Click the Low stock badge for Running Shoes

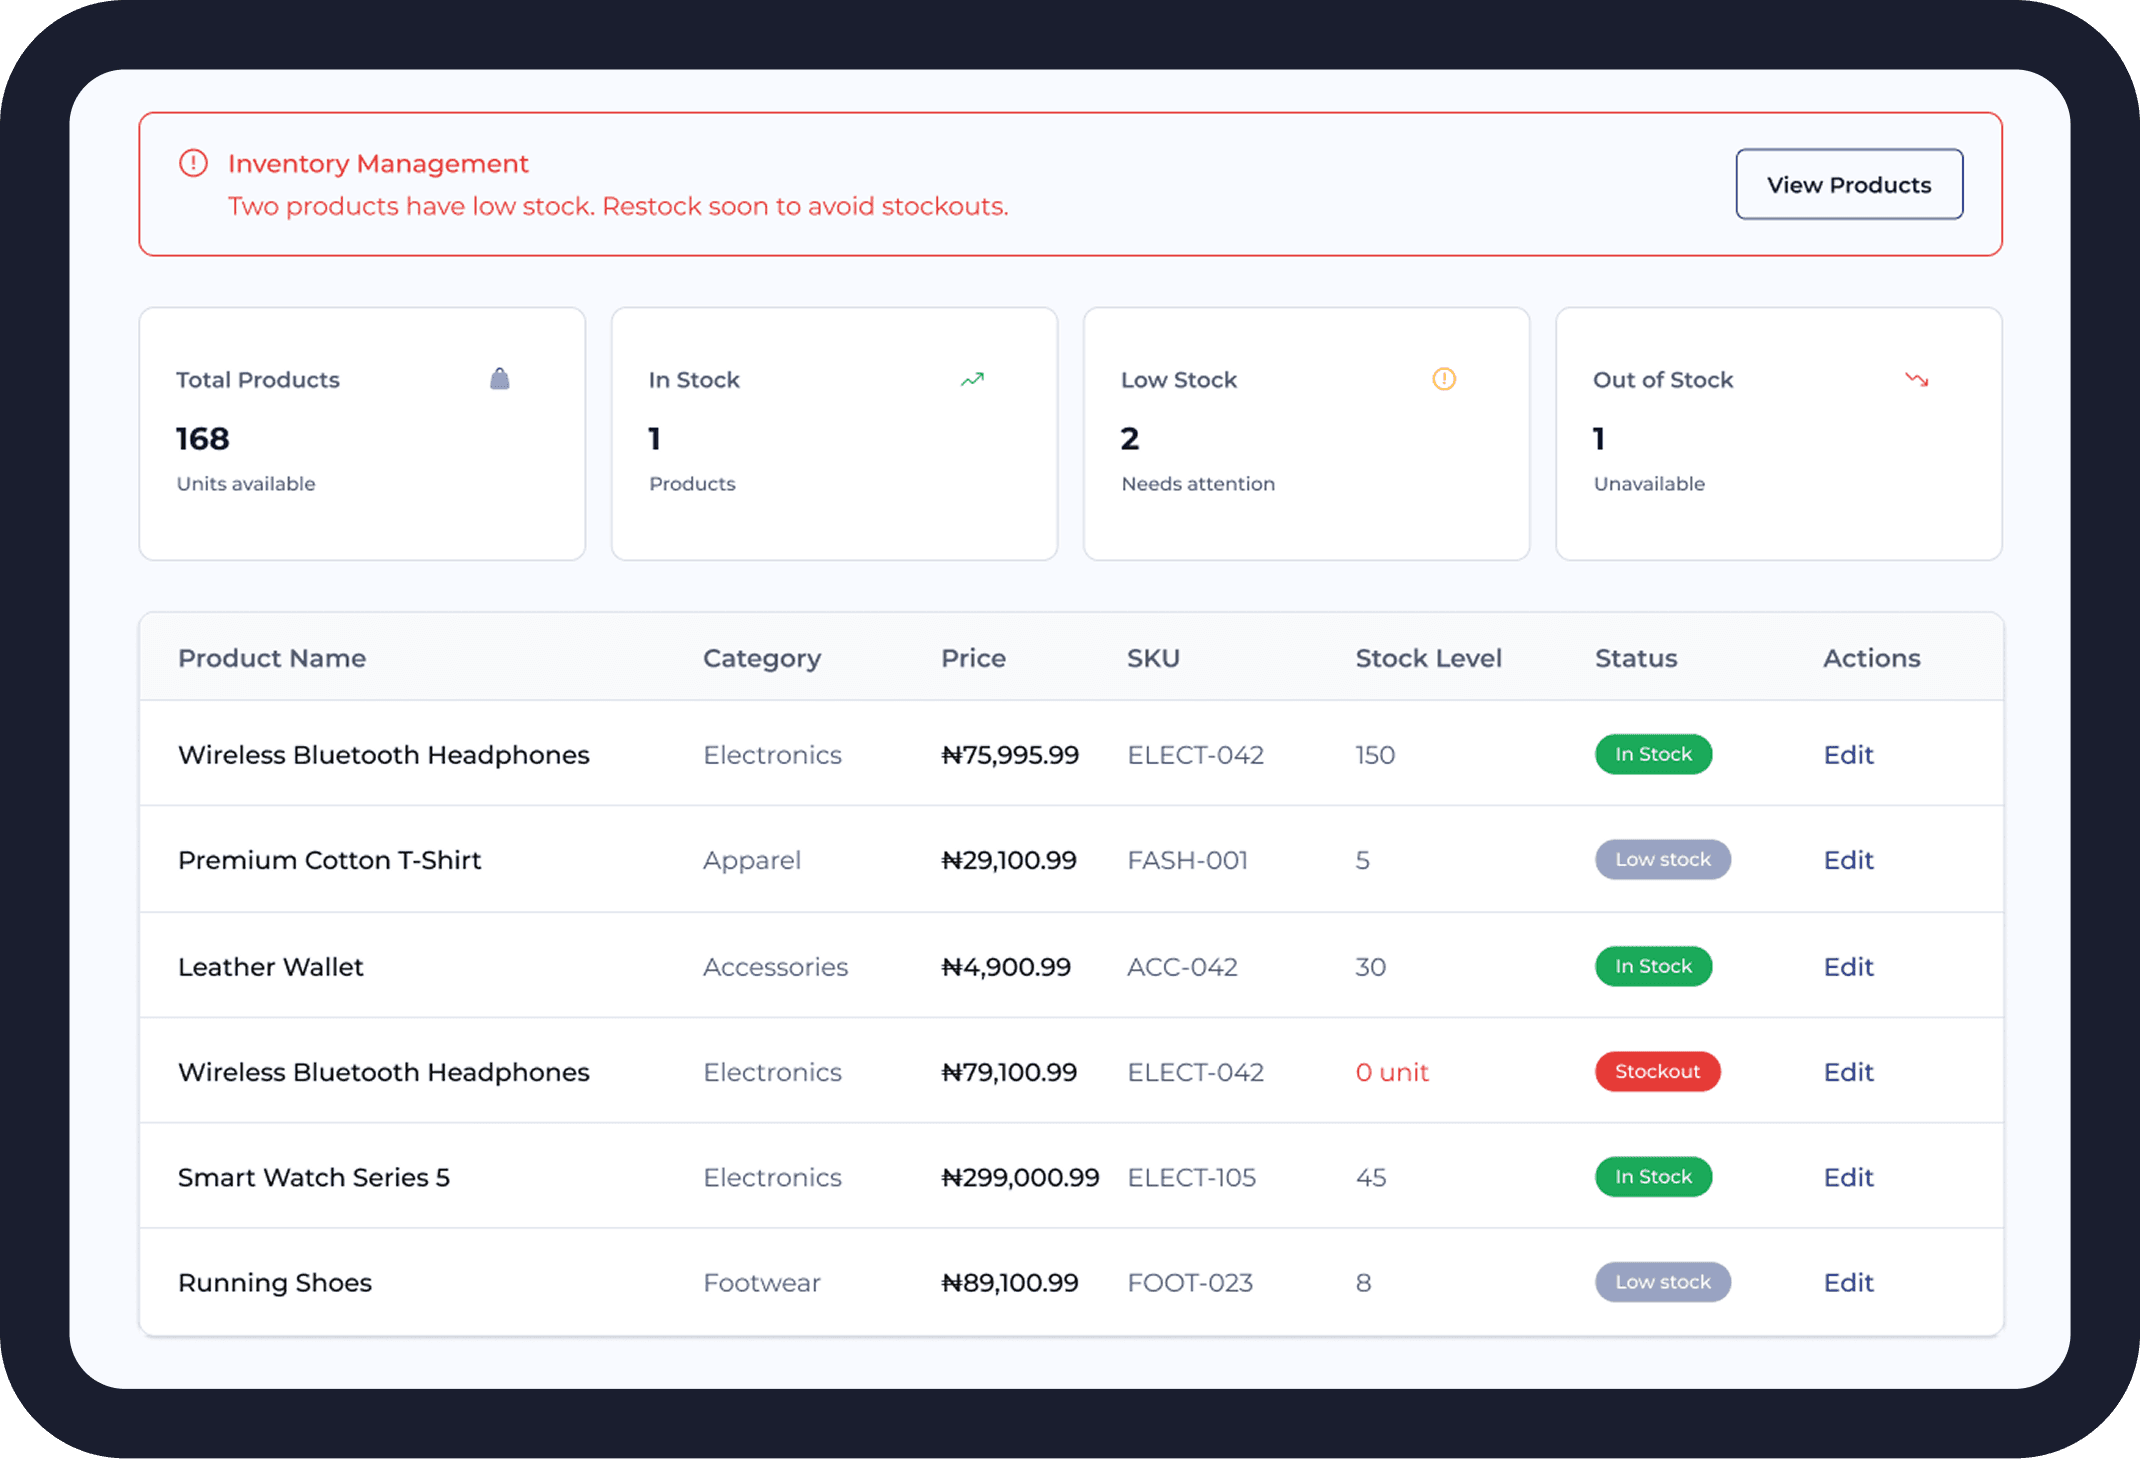click(1663, 1281)
